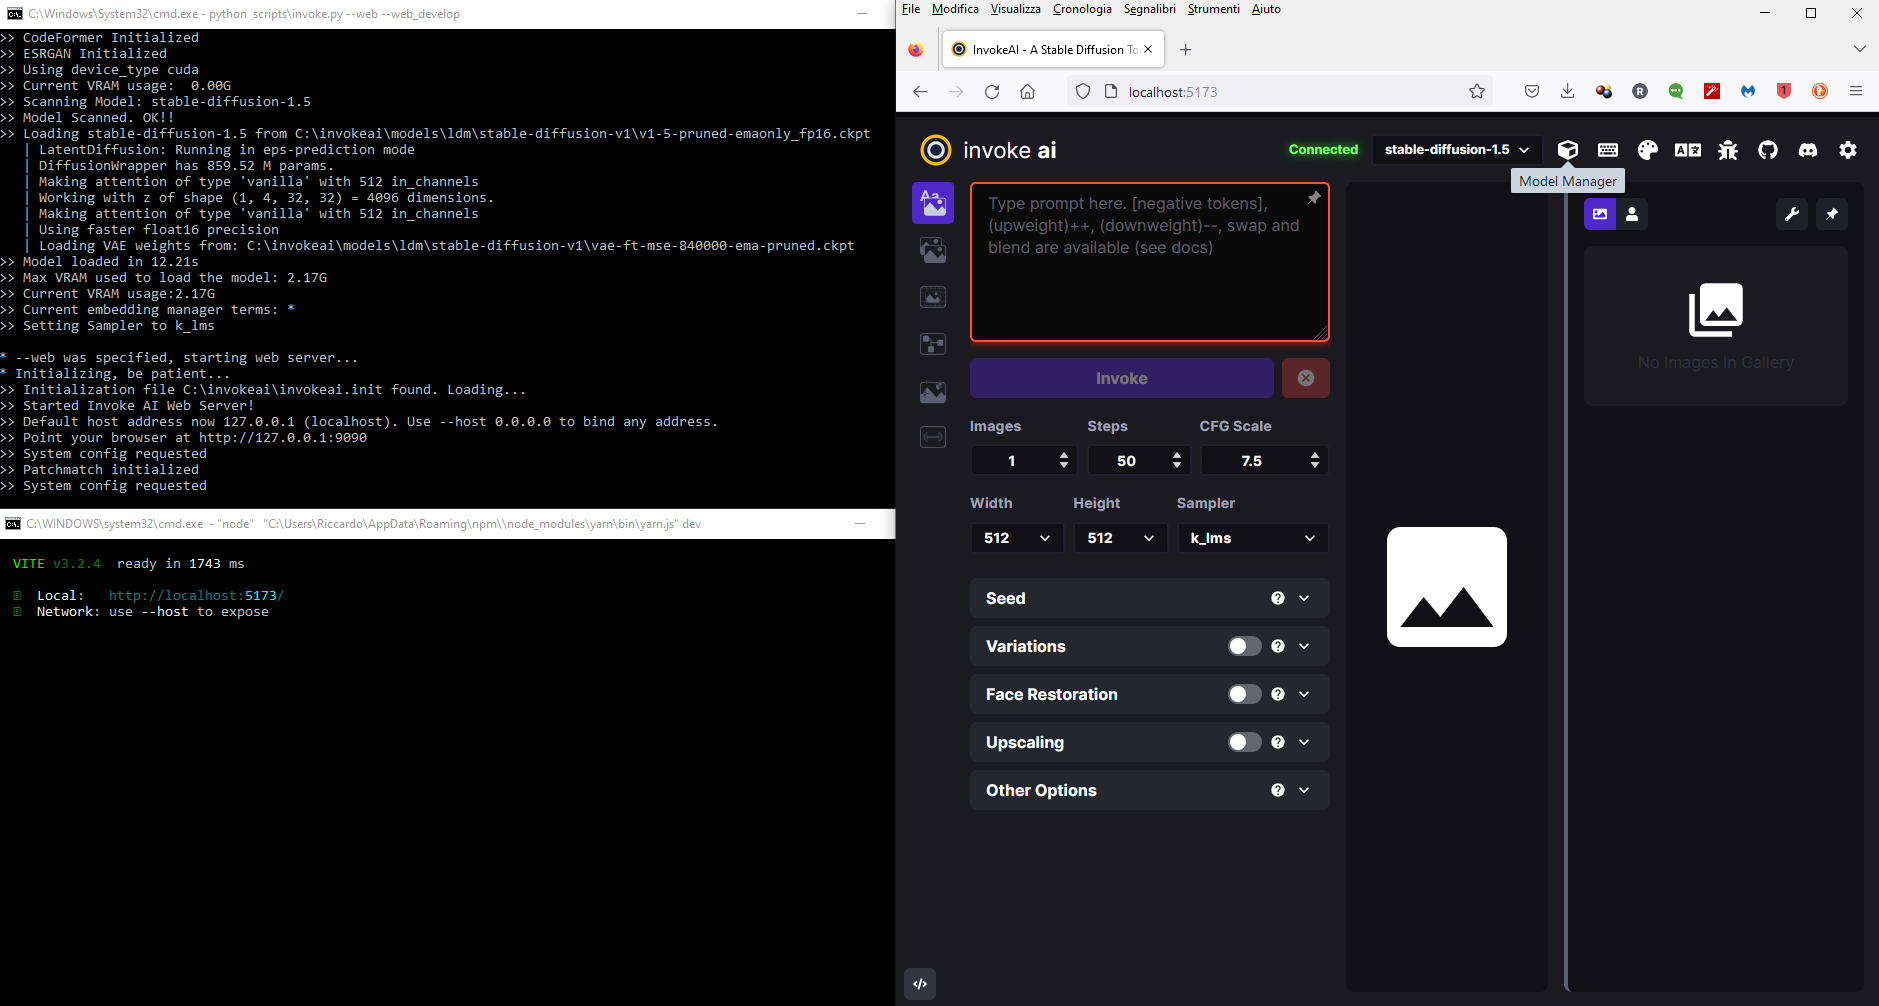The image size is (1879, 1006).
Task: Increase the CFG Scale stepper
Action: pyautogui.click(x=1315, y=455)
